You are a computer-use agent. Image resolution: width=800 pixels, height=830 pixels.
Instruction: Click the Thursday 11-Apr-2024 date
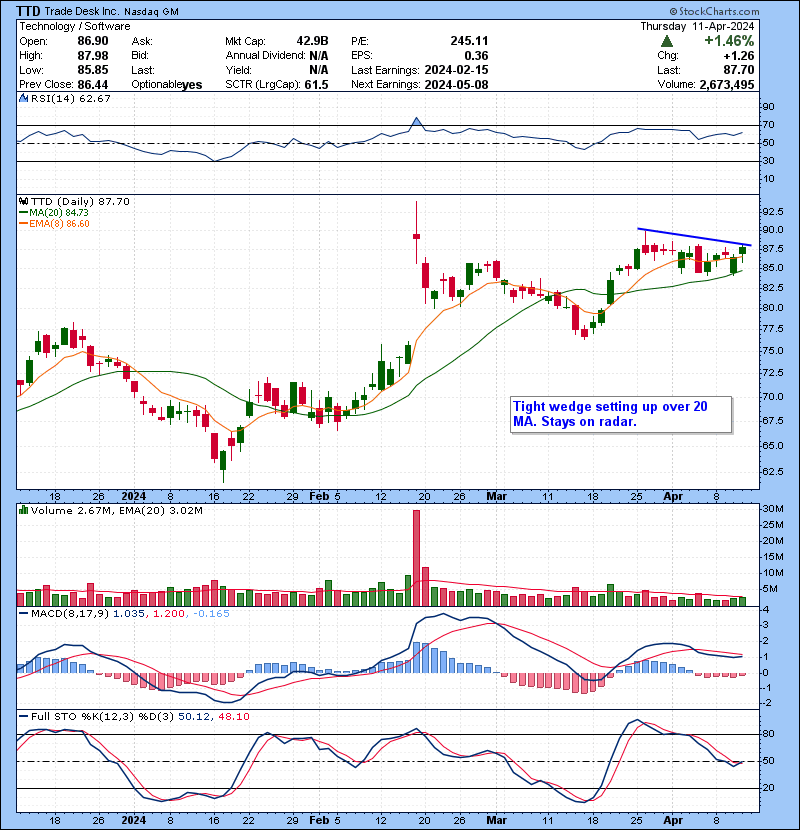697,26
